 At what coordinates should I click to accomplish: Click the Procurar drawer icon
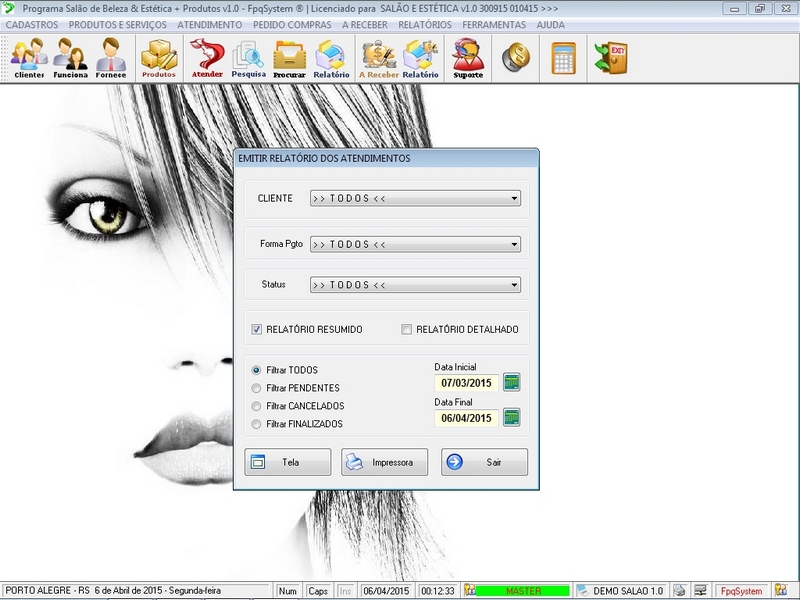point(289,58)
